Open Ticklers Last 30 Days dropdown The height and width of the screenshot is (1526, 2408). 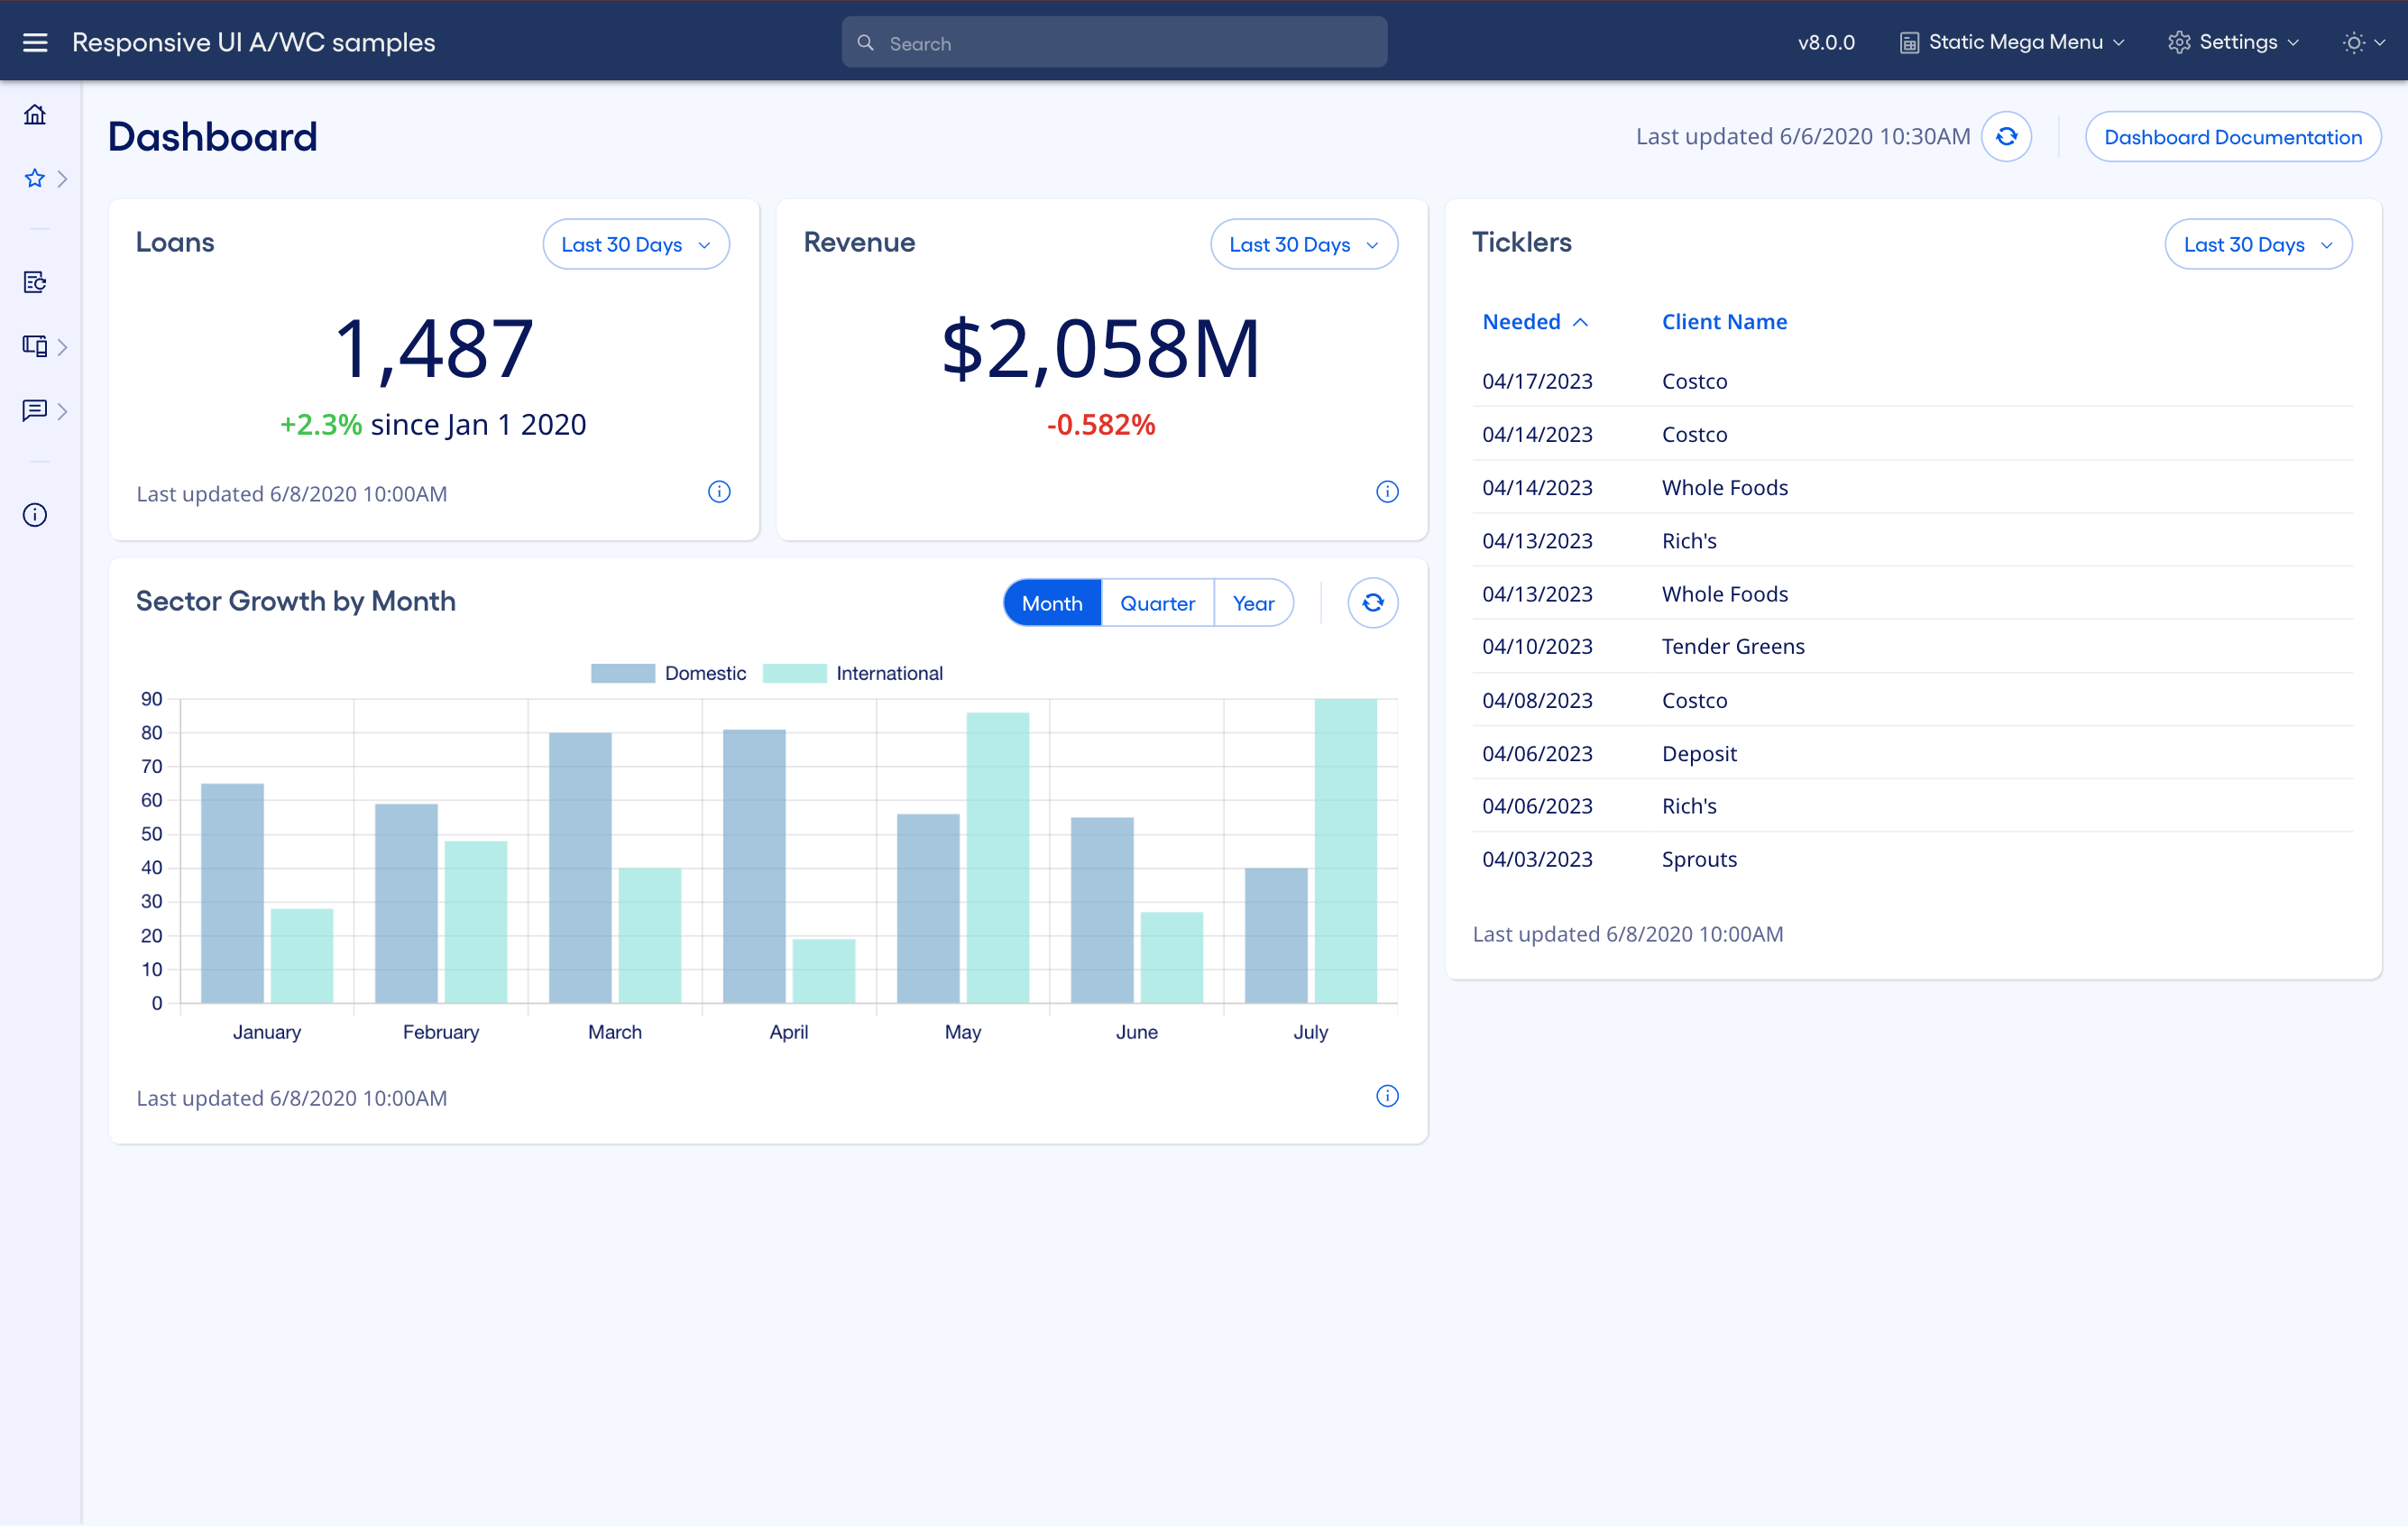click(2257, 245)
